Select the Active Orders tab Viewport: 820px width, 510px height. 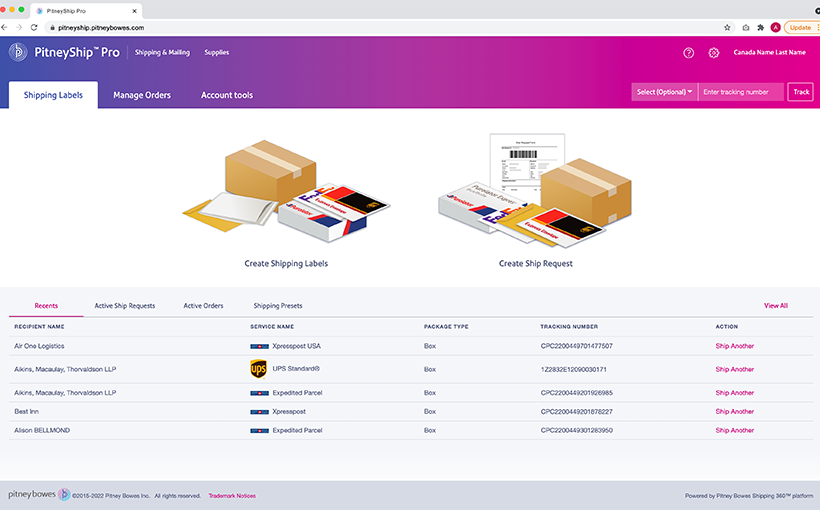coord(203,305)
